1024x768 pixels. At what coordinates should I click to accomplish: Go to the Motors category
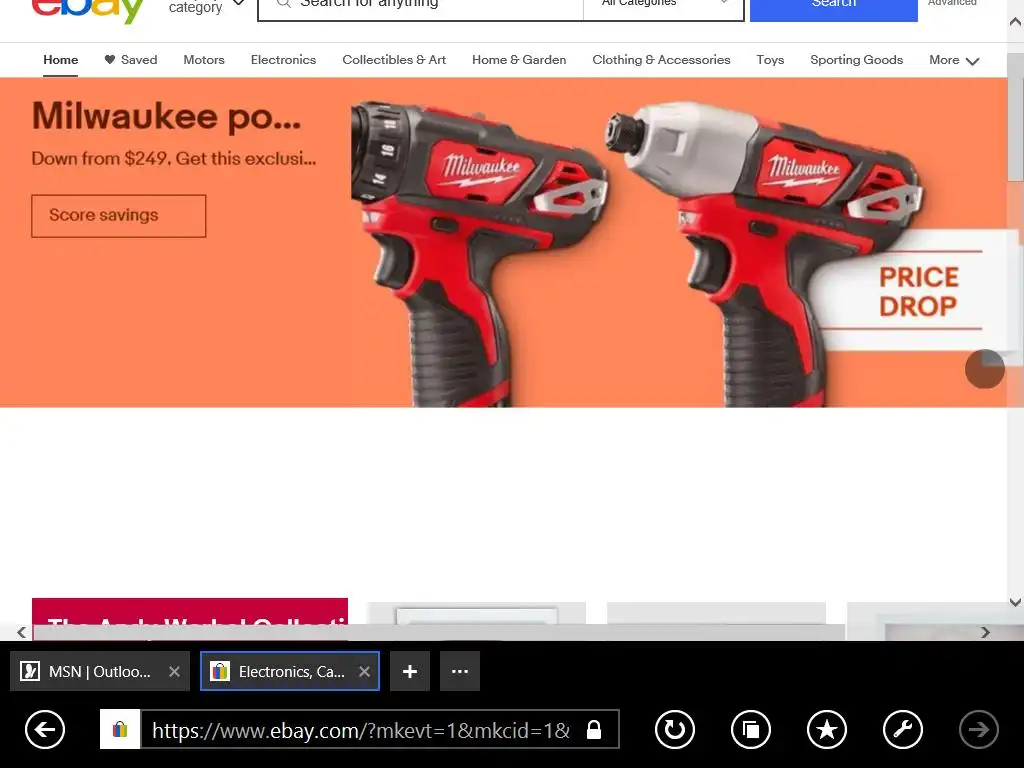(x=204, y=59)
